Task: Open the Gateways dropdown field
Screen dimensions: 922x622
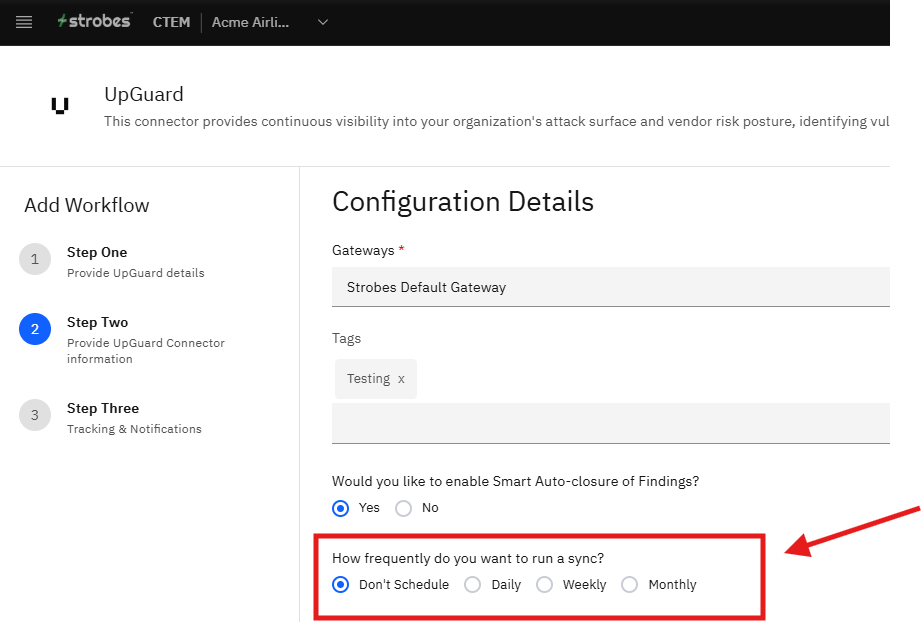Action: pos(610,287)
